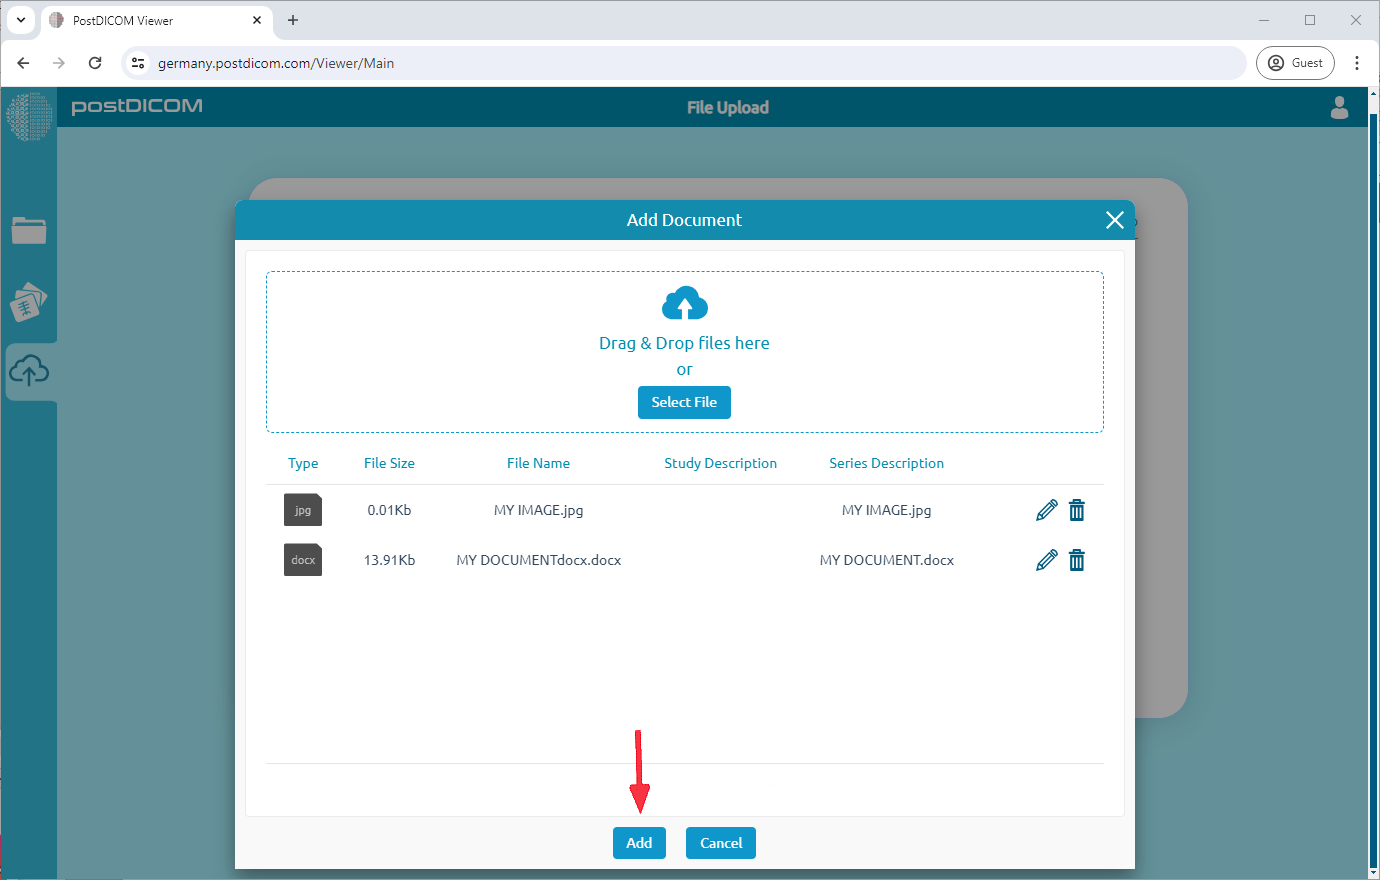Image resolution: width=1380 pixels, height=880 pixels.
Task: Open the tab search dropdown arrow in Chrome
Action: tap(21, 20)
